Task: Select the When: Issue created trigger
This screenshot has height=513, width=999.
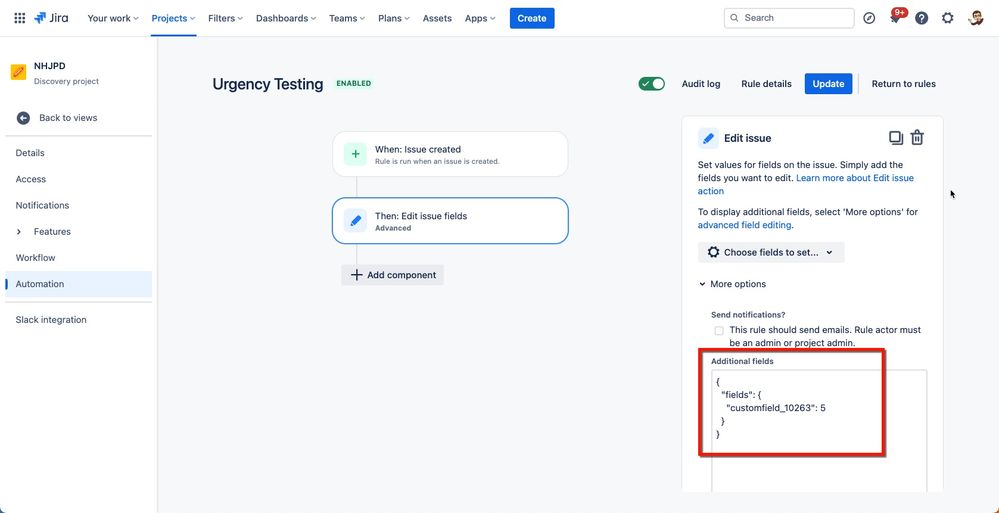Action: (x=450, y=154)
